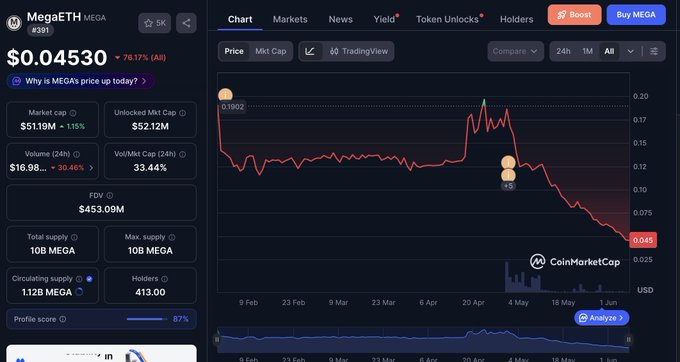Click the Boost button
Screen dimensions: 680x362
(x=574, y=15)
